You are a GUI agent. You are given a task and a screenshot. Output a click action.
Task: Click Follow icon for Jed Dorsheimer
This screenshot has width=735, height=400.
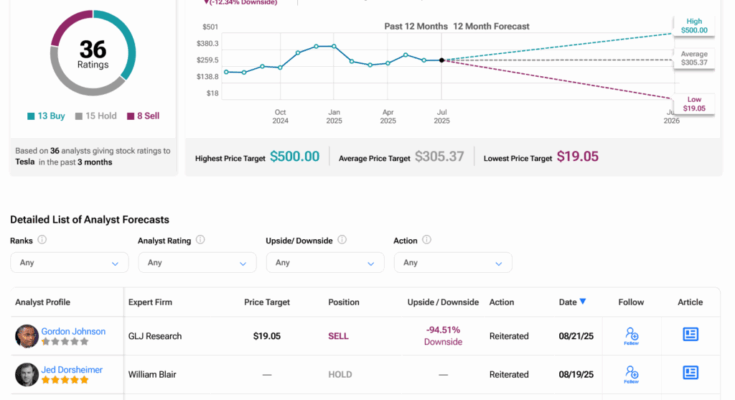[631, 374]
